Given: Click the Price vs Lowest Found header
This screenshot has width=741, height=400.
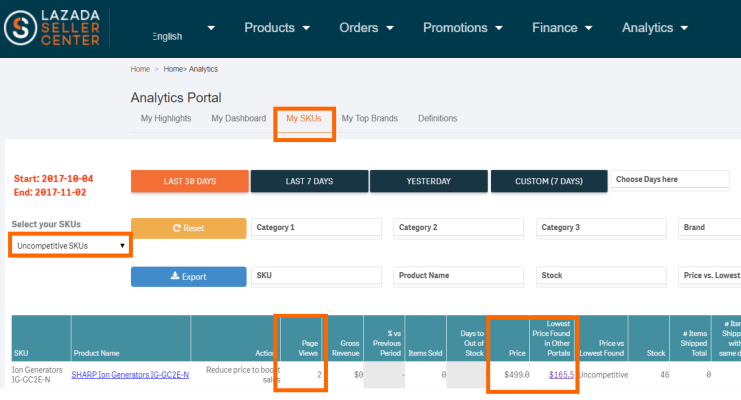Looking at the screenshot, I should point(603,339).
